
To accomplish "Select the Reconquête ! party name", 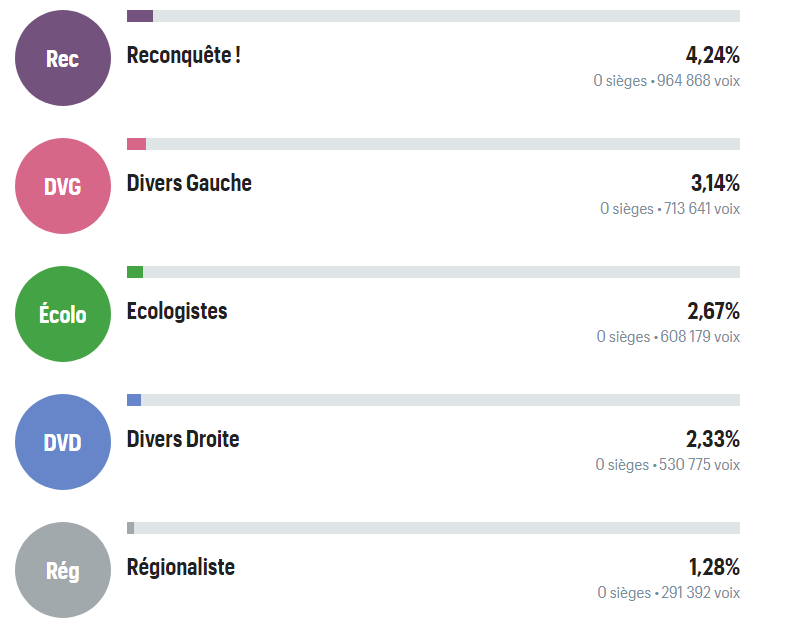I will coord(184,55).
